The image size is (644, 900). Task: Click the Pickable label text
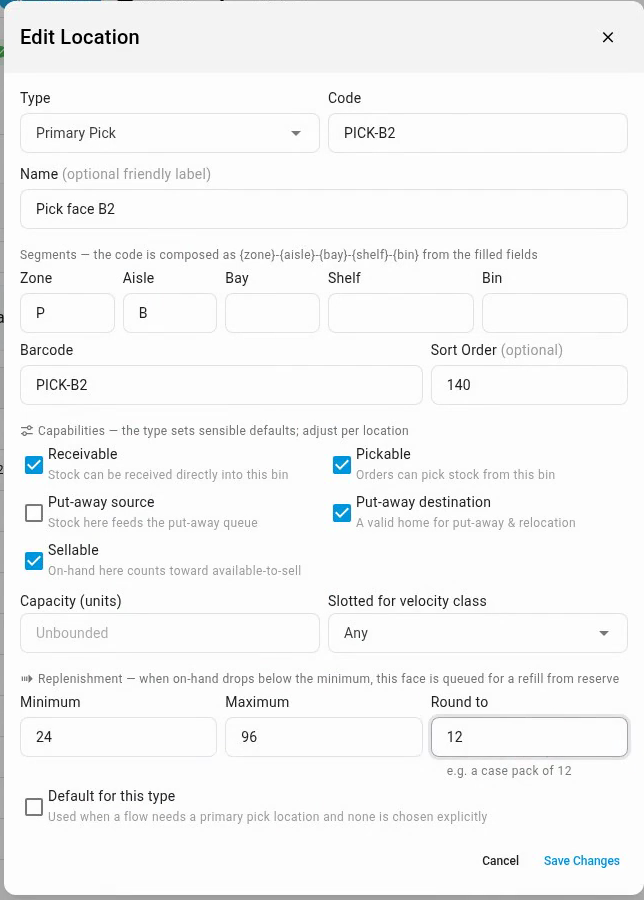(x=383, y=454)
